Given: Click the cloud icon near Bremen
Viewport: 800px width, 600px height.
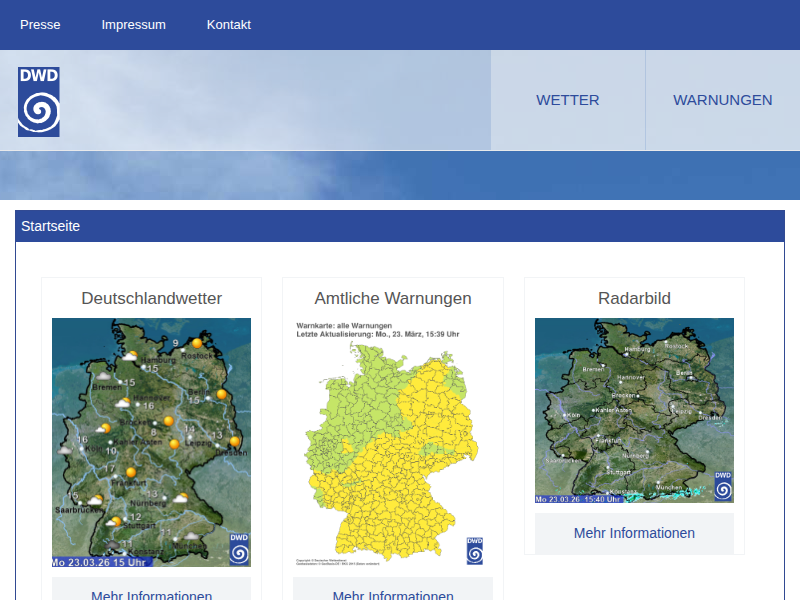Looking at the screenshot, I should click(x=104, y=377).
